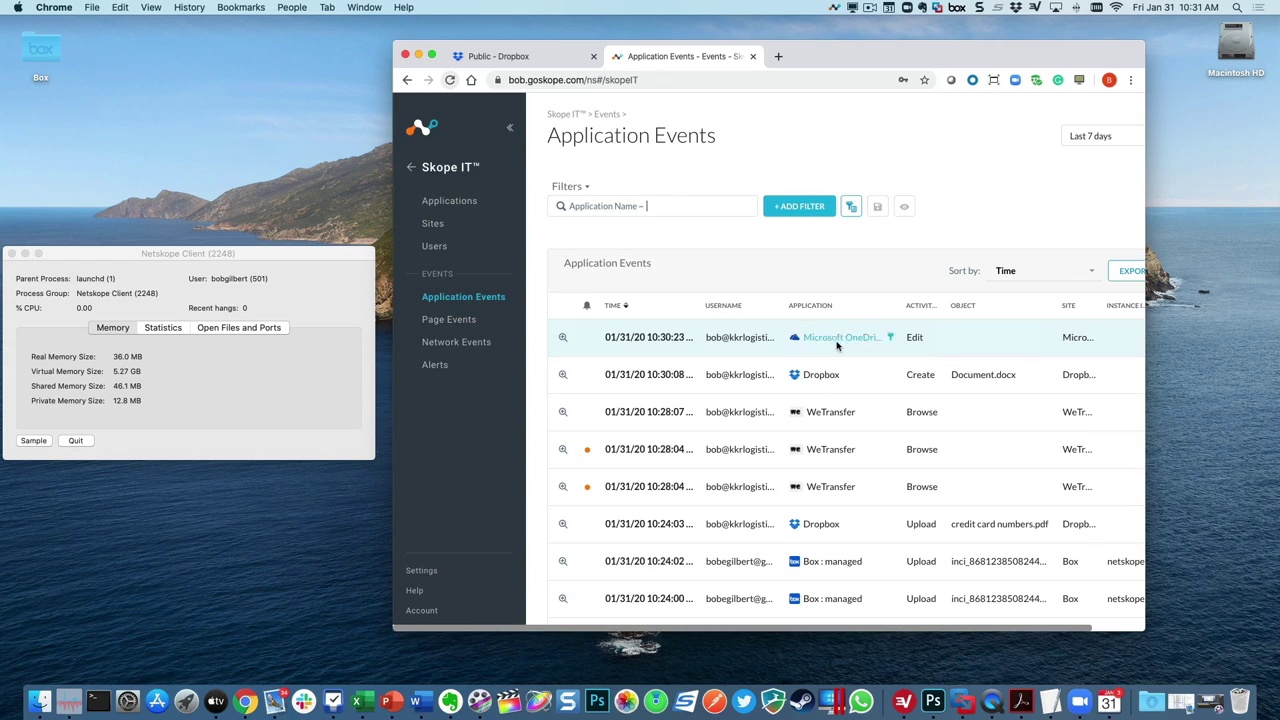Image resolution: width=1280 pixels, height=720 pixels.
Task: Switch to the Public - Dropbox browser tab
Action: click(500, 57)
